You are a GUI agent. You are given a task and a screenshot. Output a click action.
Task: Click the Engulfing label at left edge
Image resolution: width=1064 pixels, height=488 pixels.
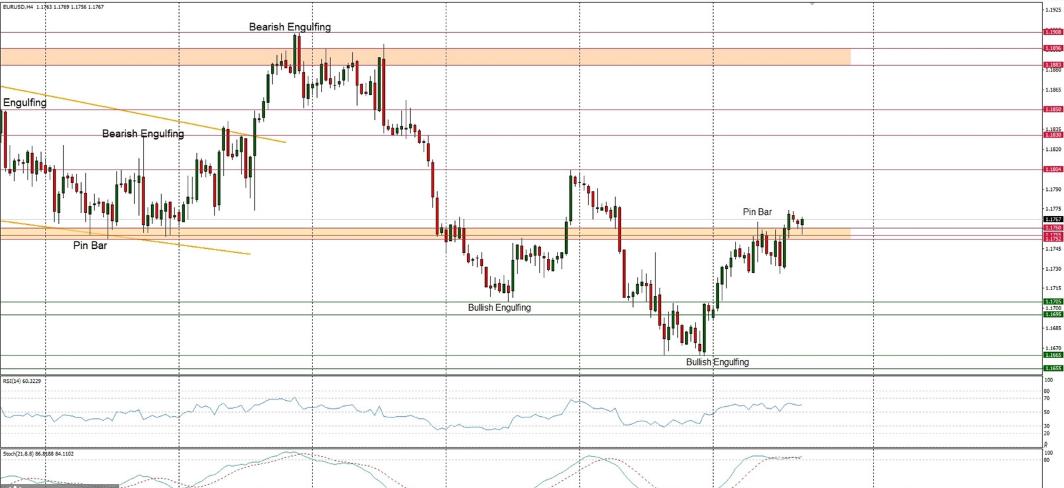24,102
